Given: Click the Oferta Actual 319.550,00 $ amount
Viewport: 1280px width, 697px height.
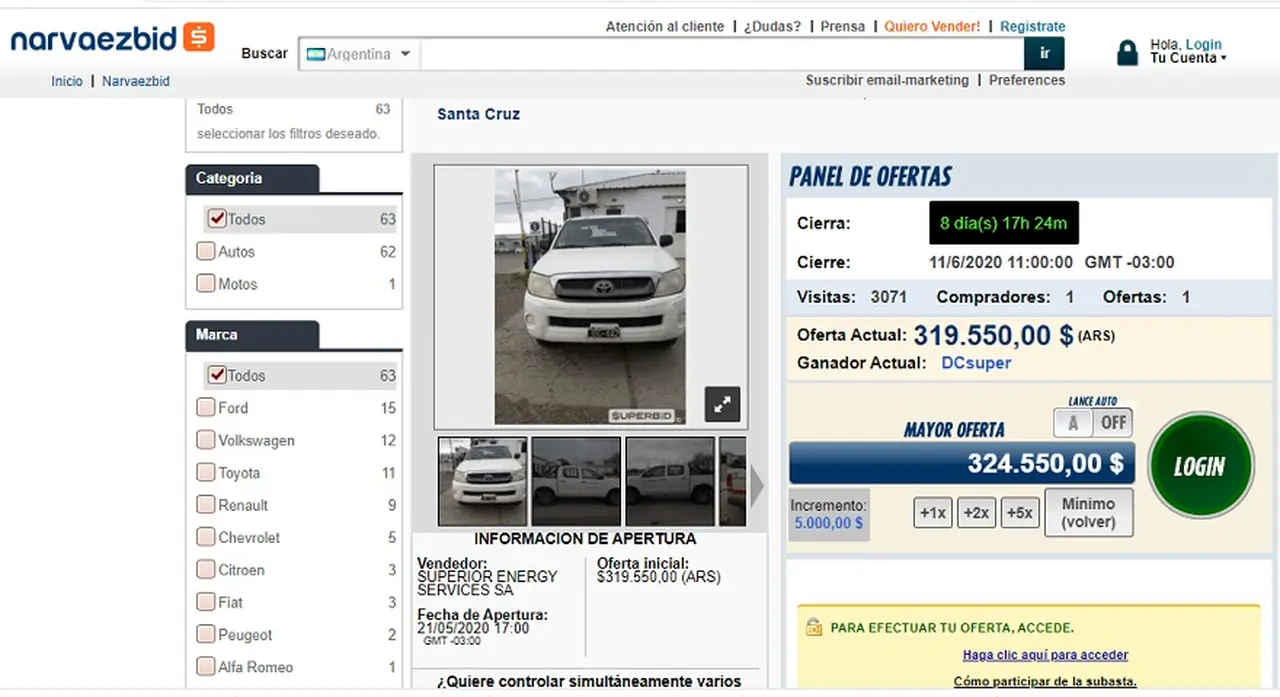Looking at the screenshot, I should click(993, 334).
